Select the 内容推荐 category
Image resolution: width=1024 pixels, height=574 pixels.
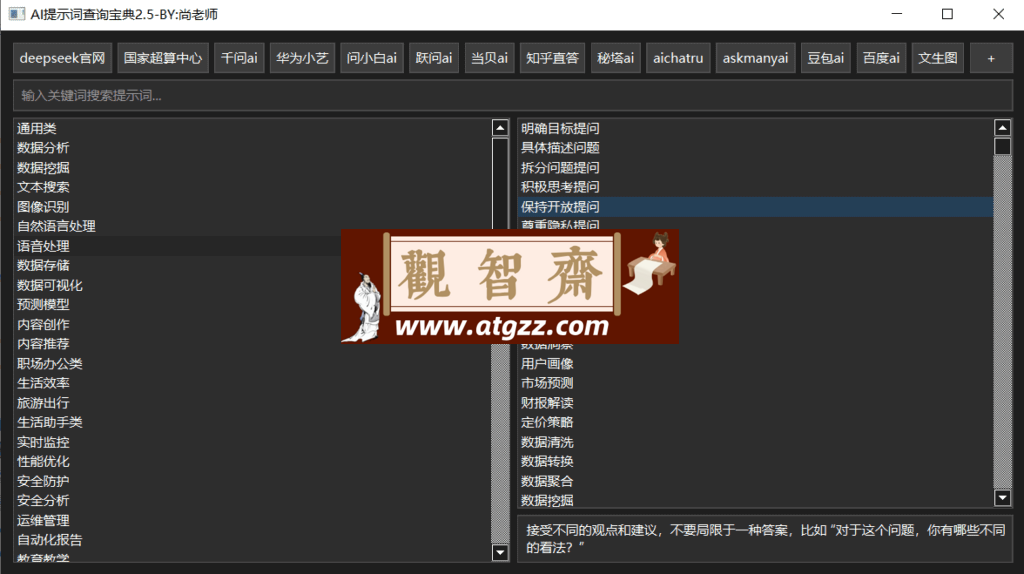252,344
